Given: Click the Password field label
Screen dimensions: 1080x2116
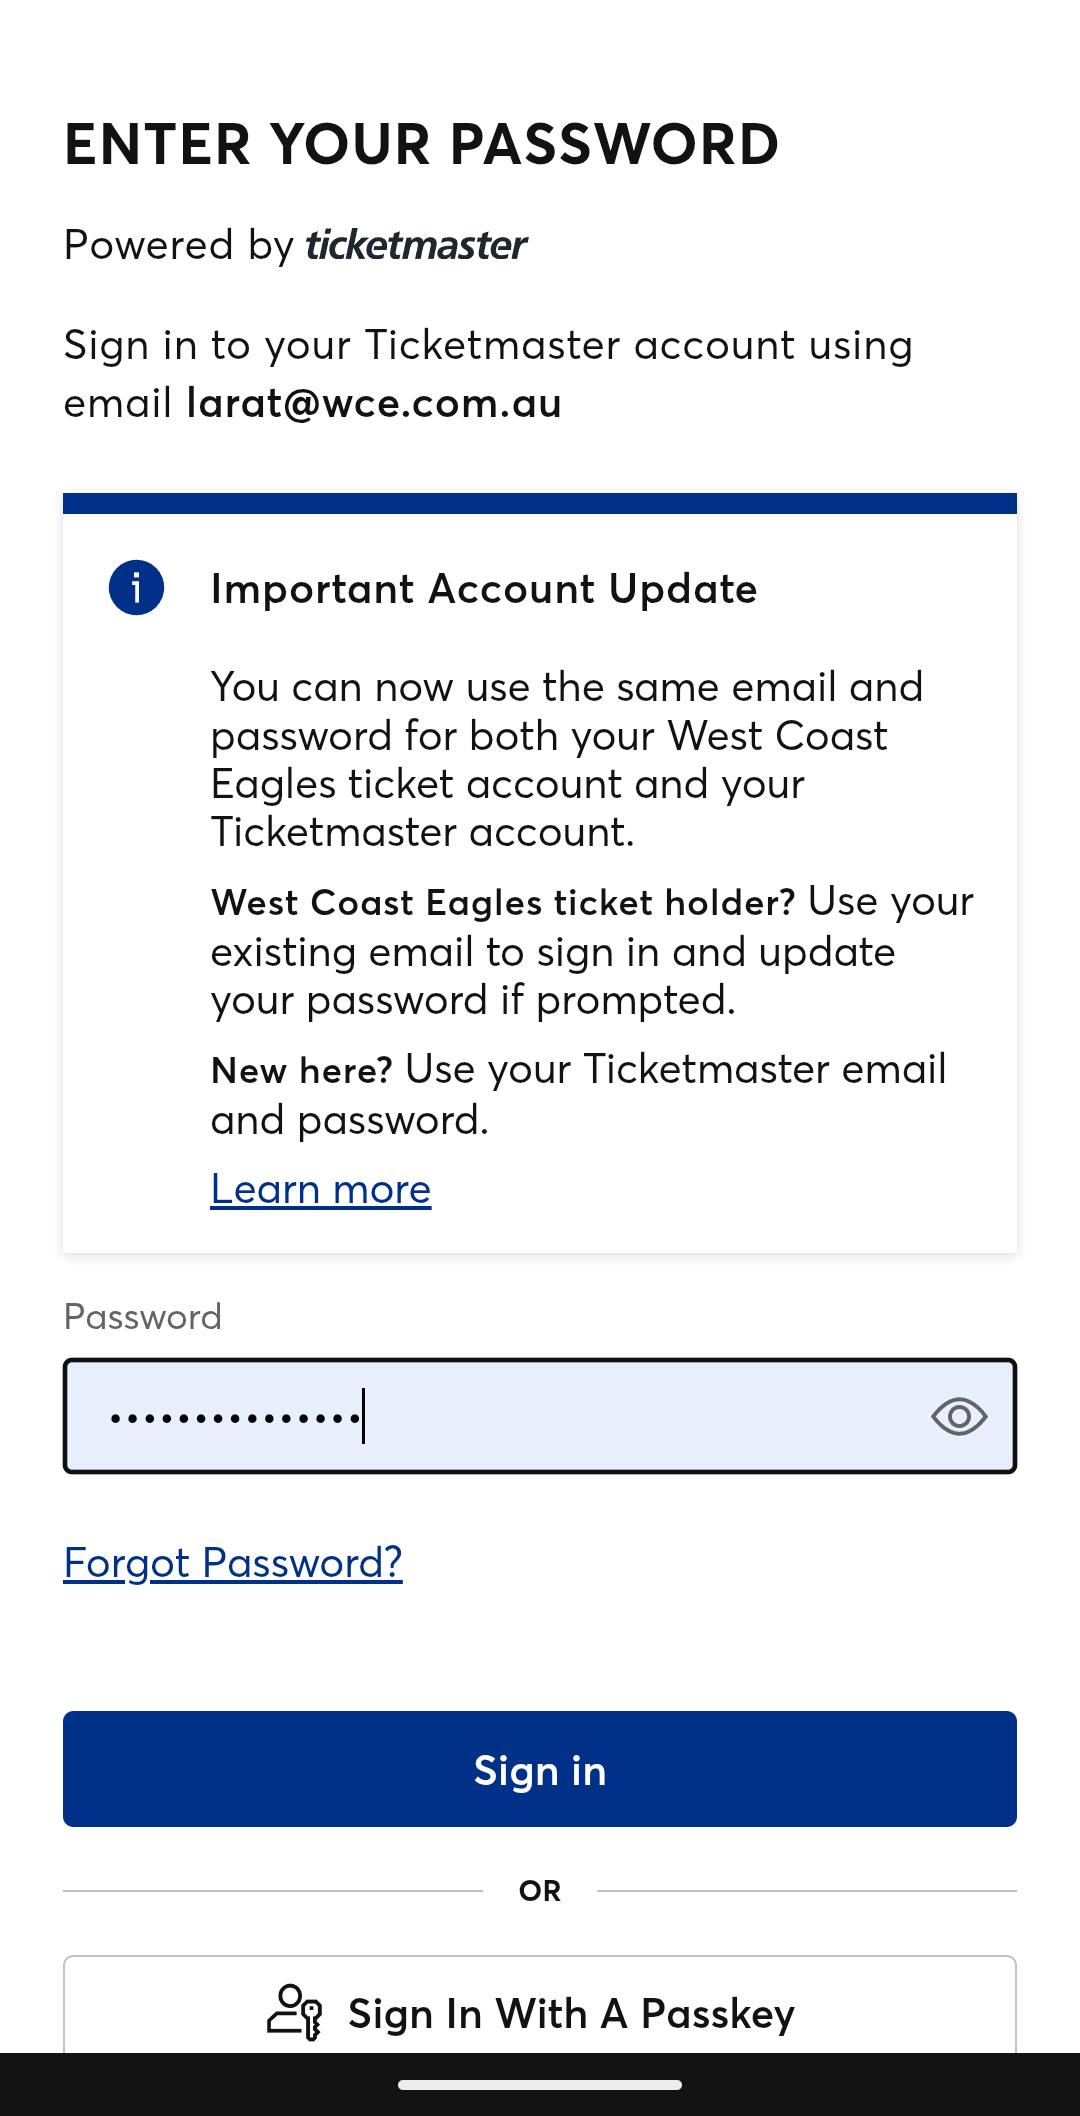Looking at the screenshot, I should point(143,1317).
